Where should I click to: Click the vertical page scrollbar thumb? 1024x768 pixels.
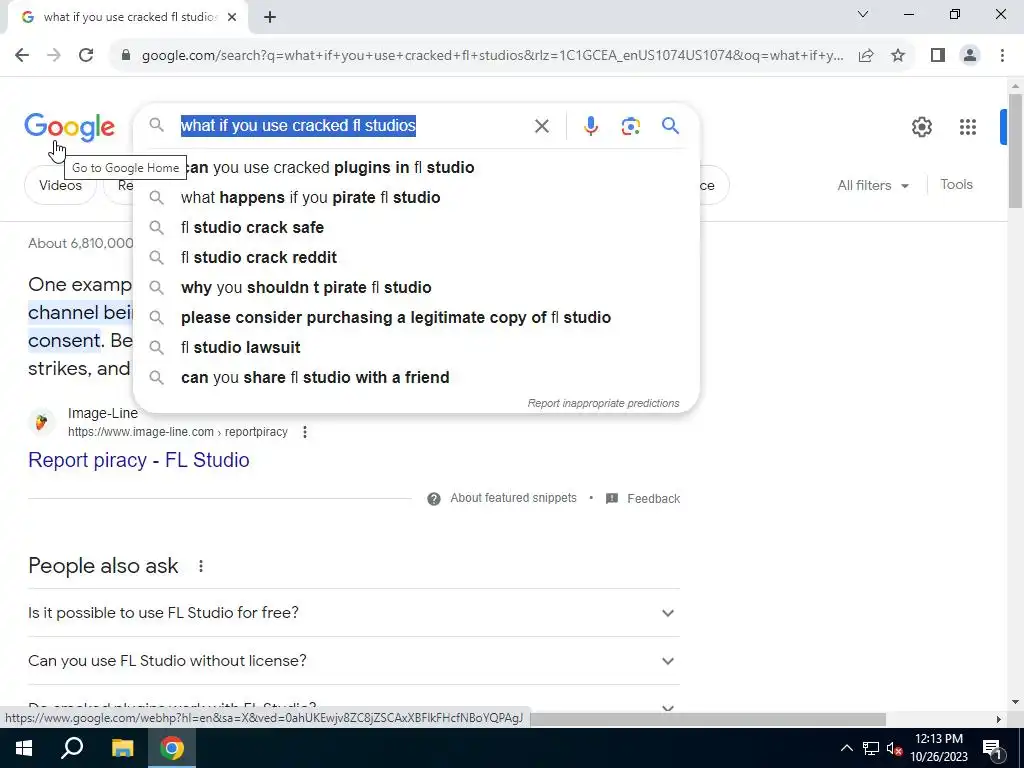click(1015, 151)
